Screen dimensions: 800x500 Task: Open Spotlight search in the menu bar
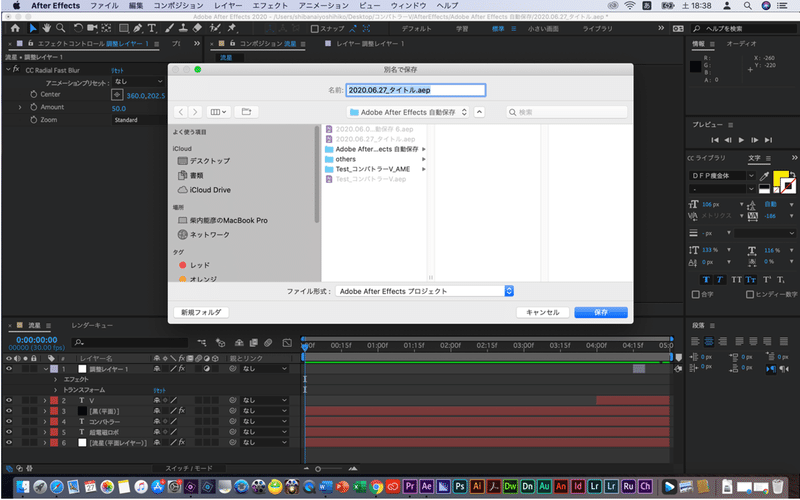pyautogui.click(x=747, y=6)
